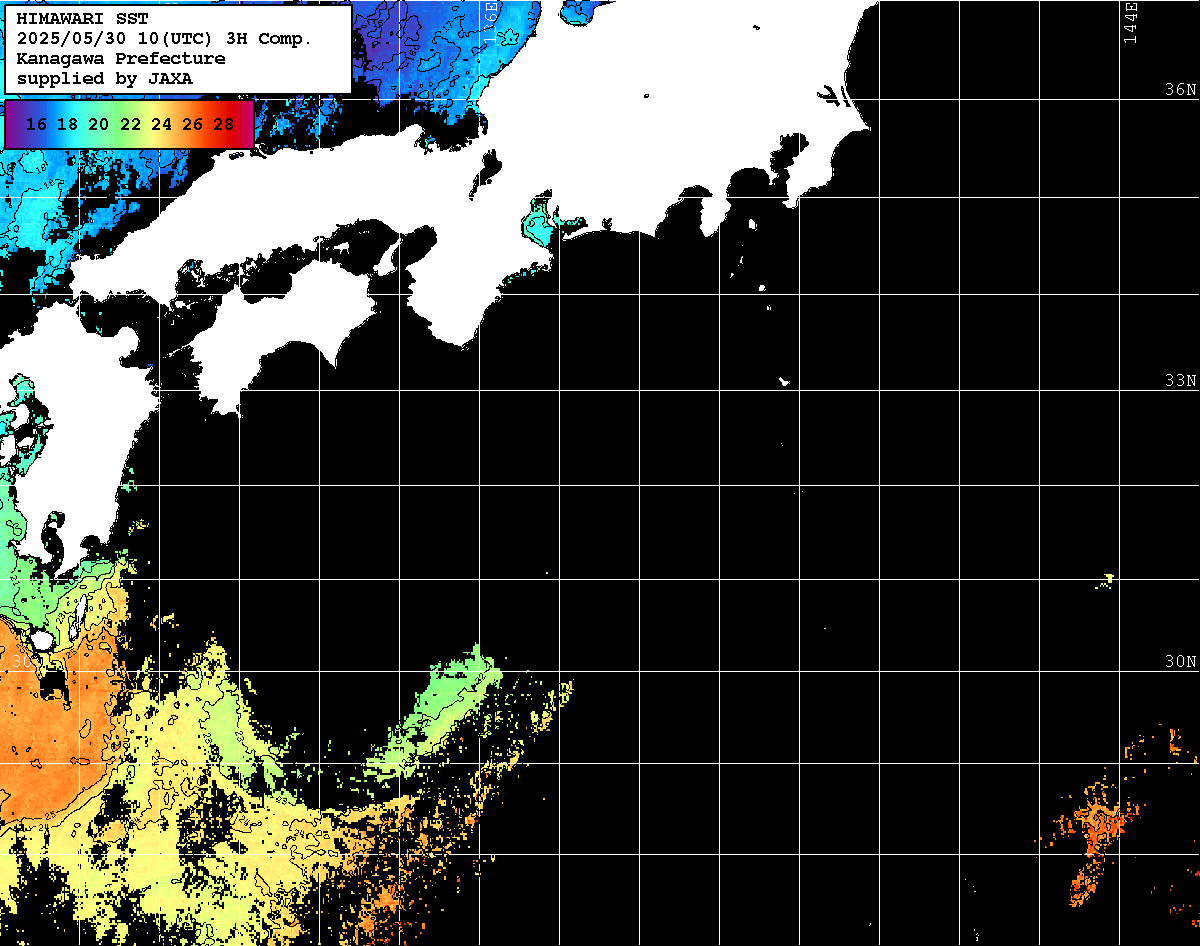Click the 20 value on the temperature scale
This screenshot has width=1200, height=946.
(98, 125)
